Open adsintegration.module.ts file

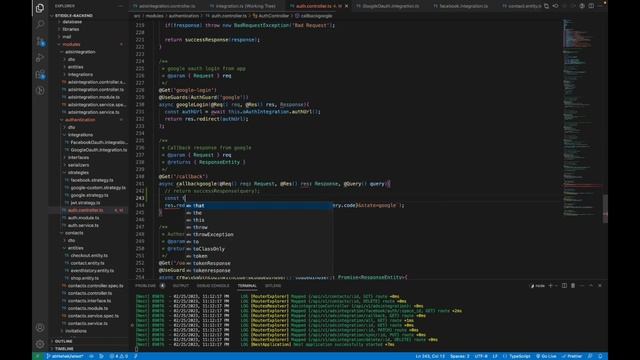click(x=93, y=97)
